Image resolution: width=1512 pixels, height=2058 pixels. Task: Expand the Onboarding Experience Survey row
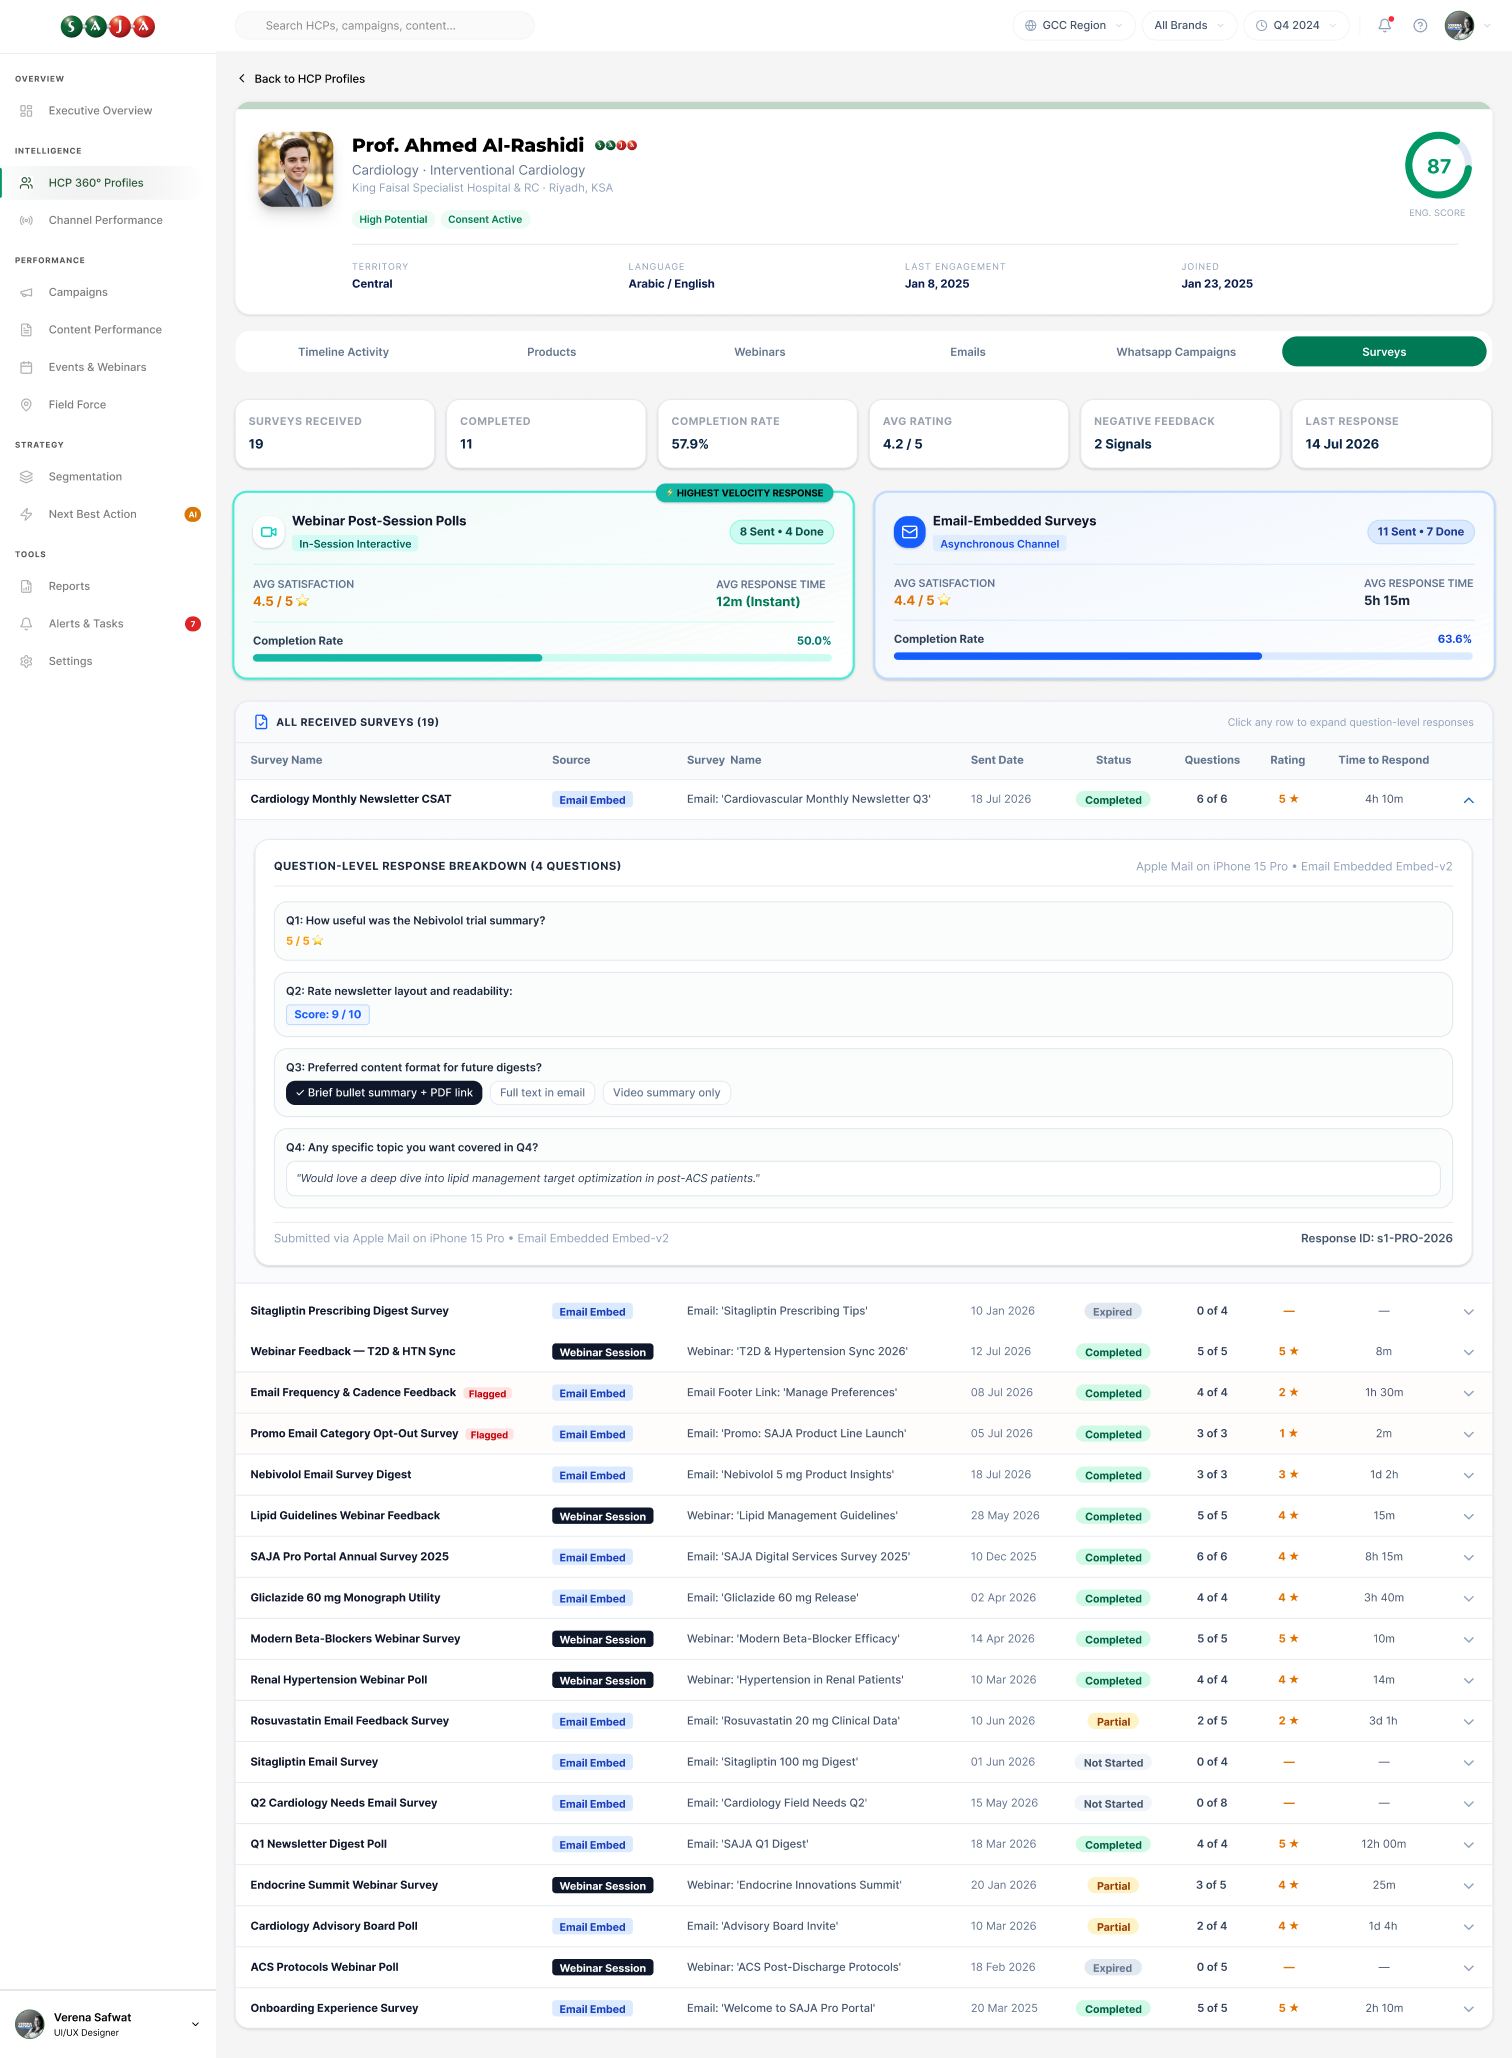(x=1468, y=2009)
